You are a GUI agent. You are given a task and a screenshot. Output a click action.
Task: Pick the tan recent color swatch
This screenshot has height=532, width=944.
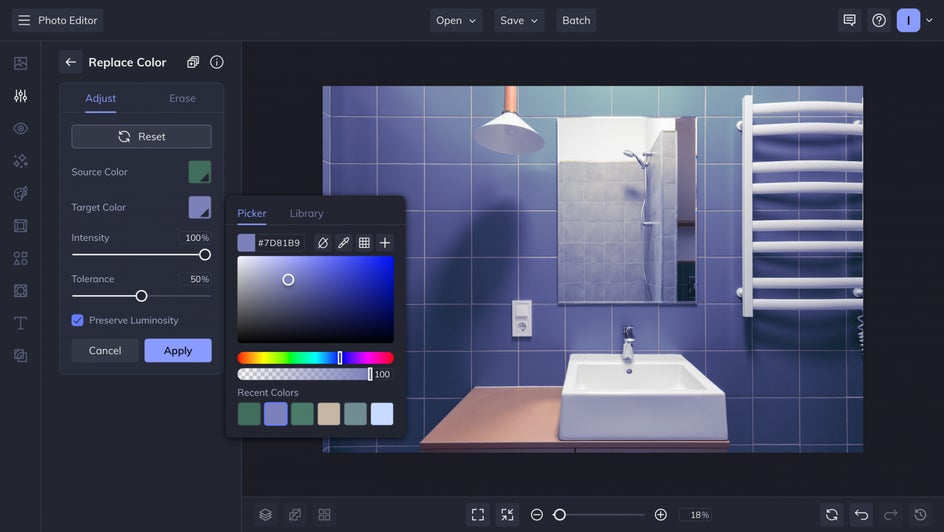(329, 414)
